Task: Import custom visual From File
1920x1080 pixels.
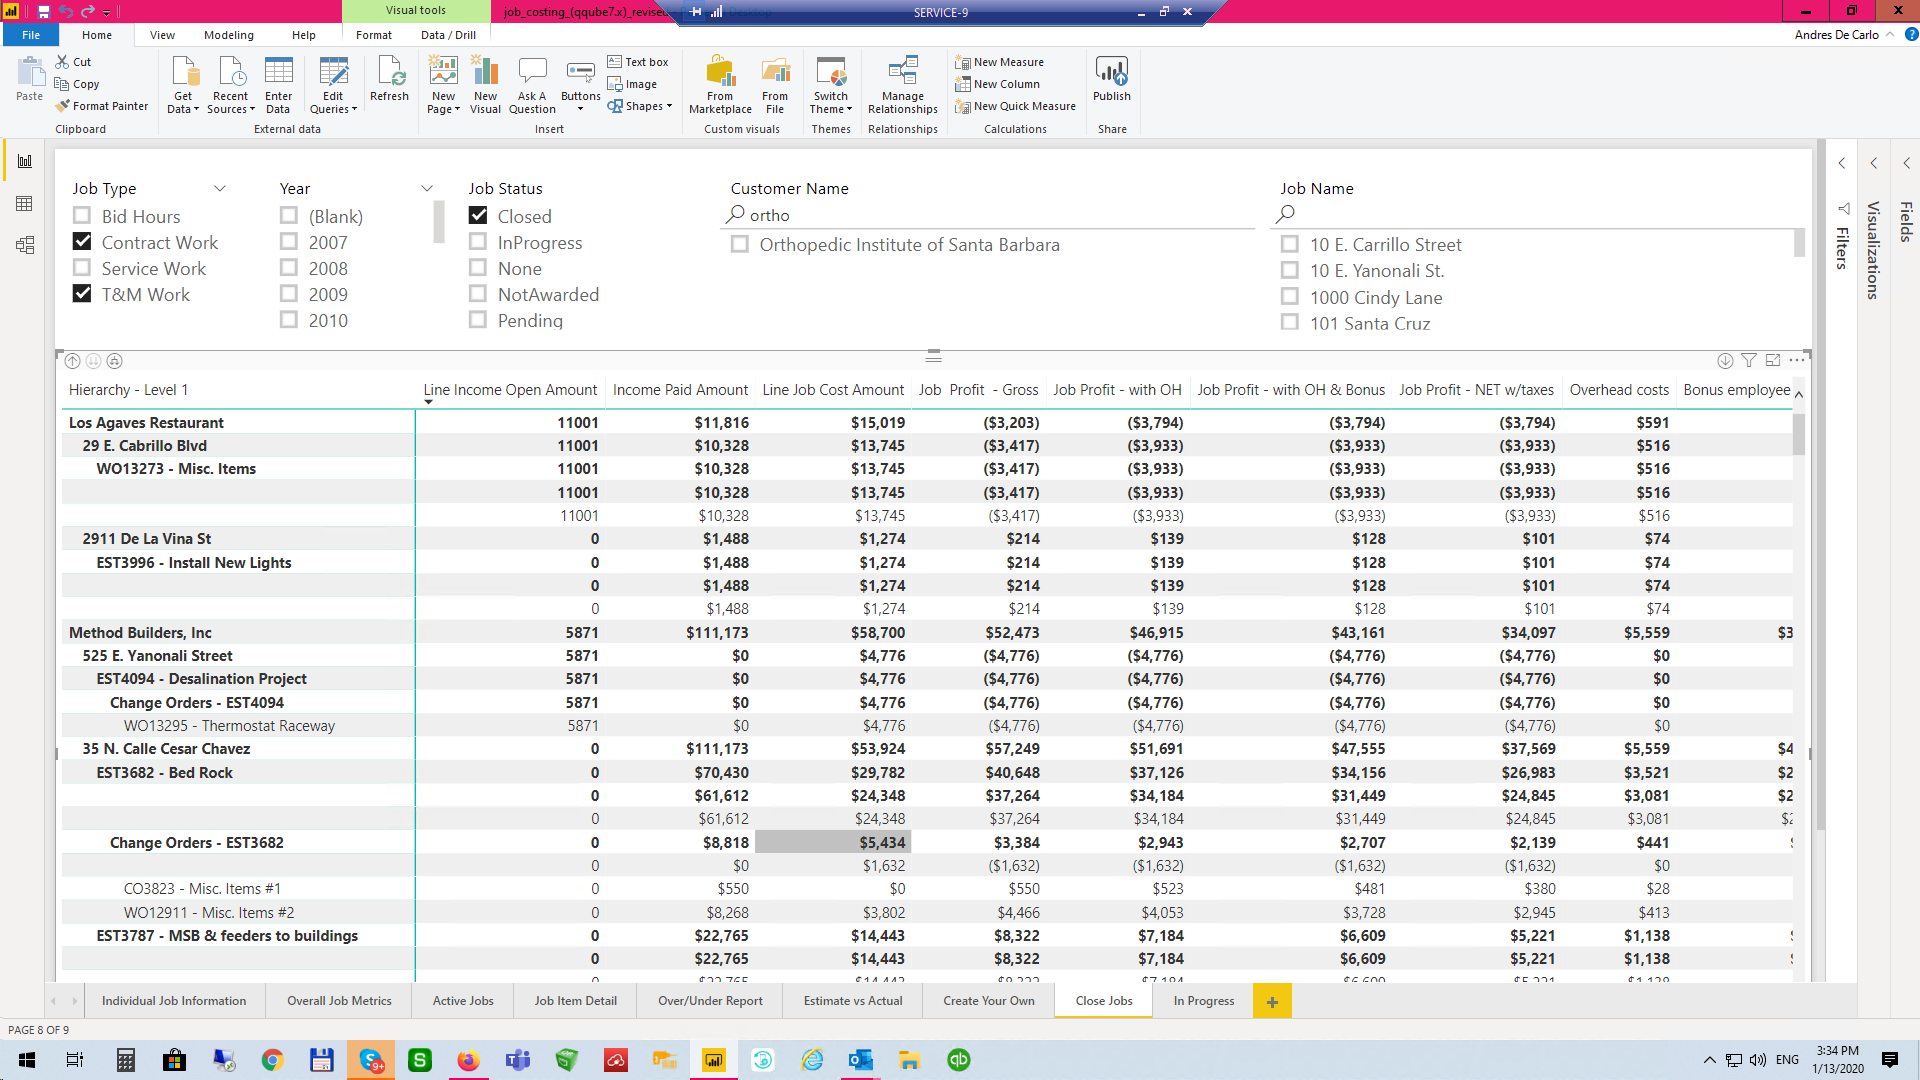Action: (x=775, y=85)
